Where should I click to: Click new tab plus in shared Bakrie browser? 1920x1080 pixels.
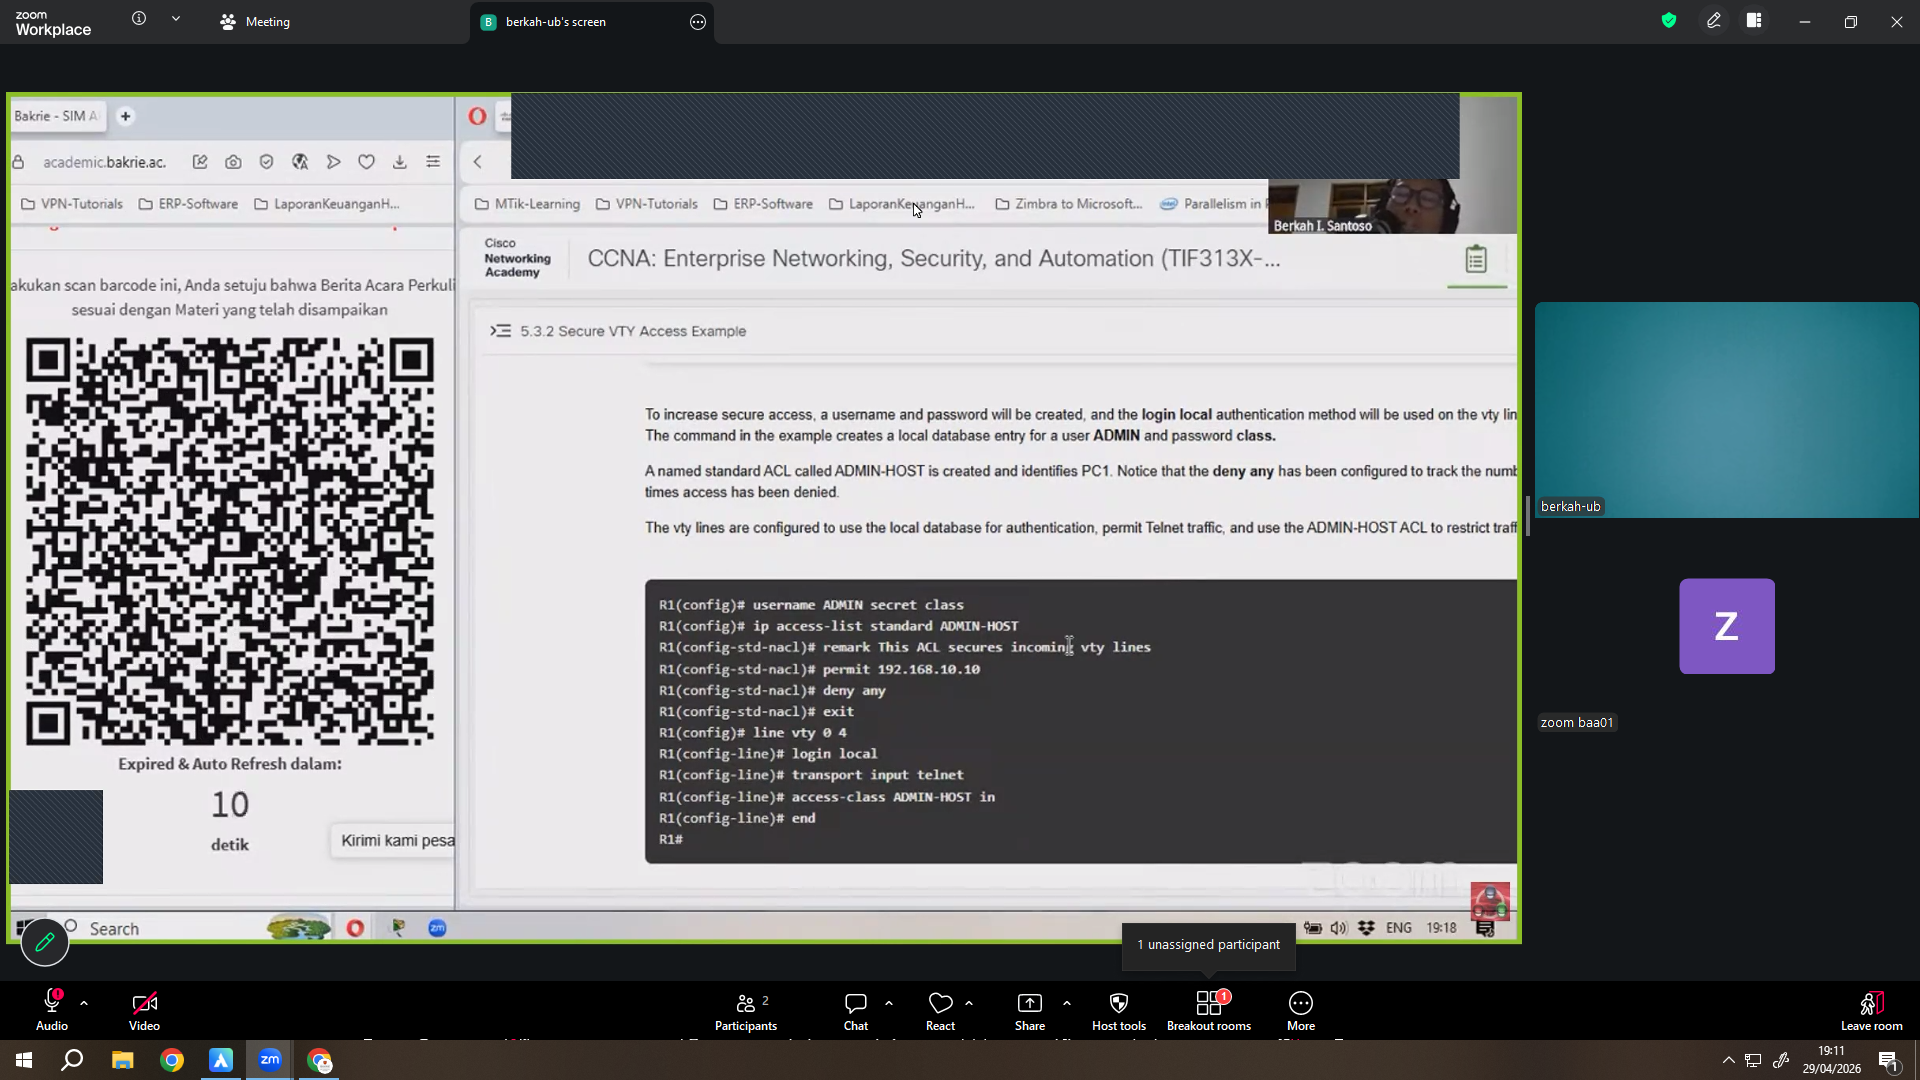(125, 116)
